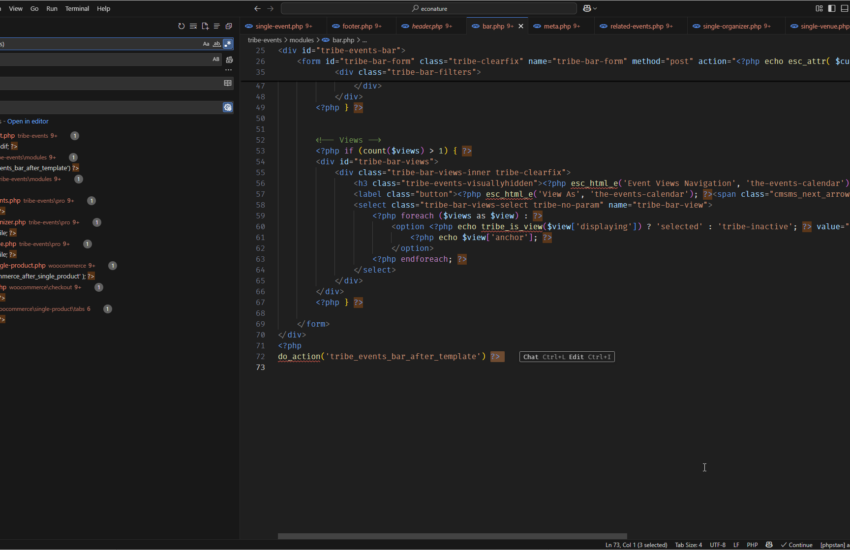Go forward with navigation arrow

271,9
